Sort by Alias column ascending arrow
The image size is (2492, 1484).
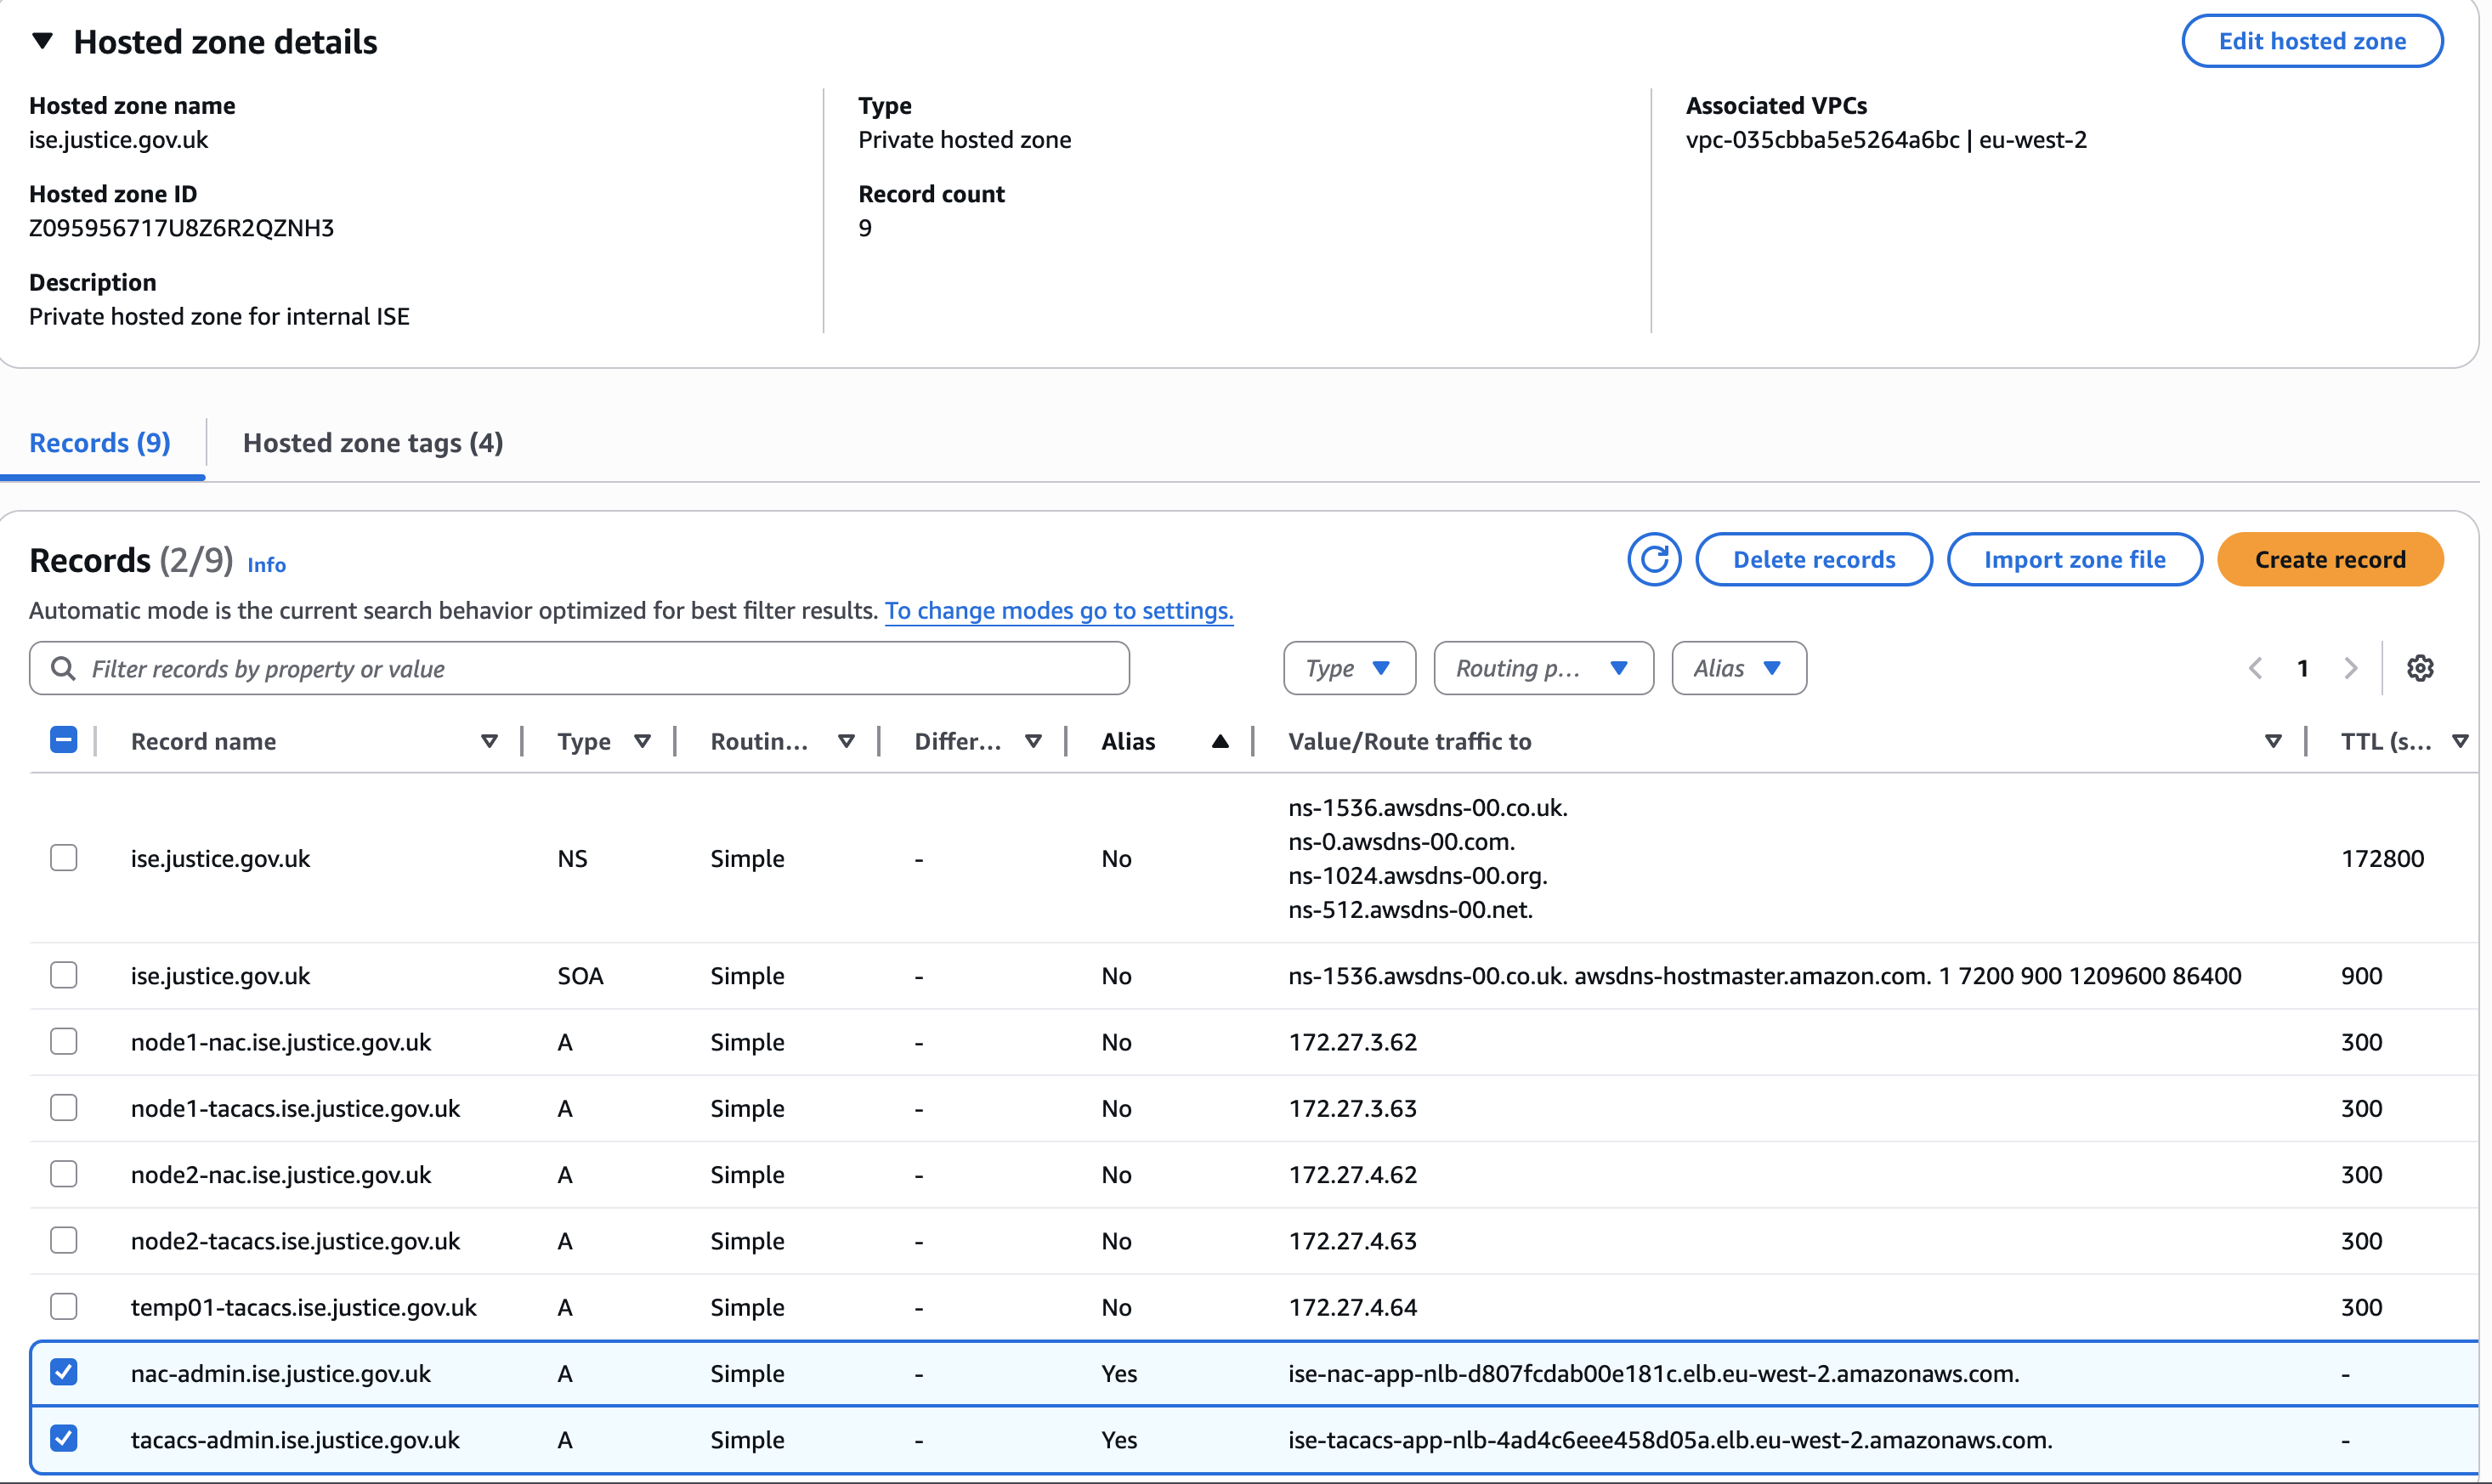point(1219,741)
